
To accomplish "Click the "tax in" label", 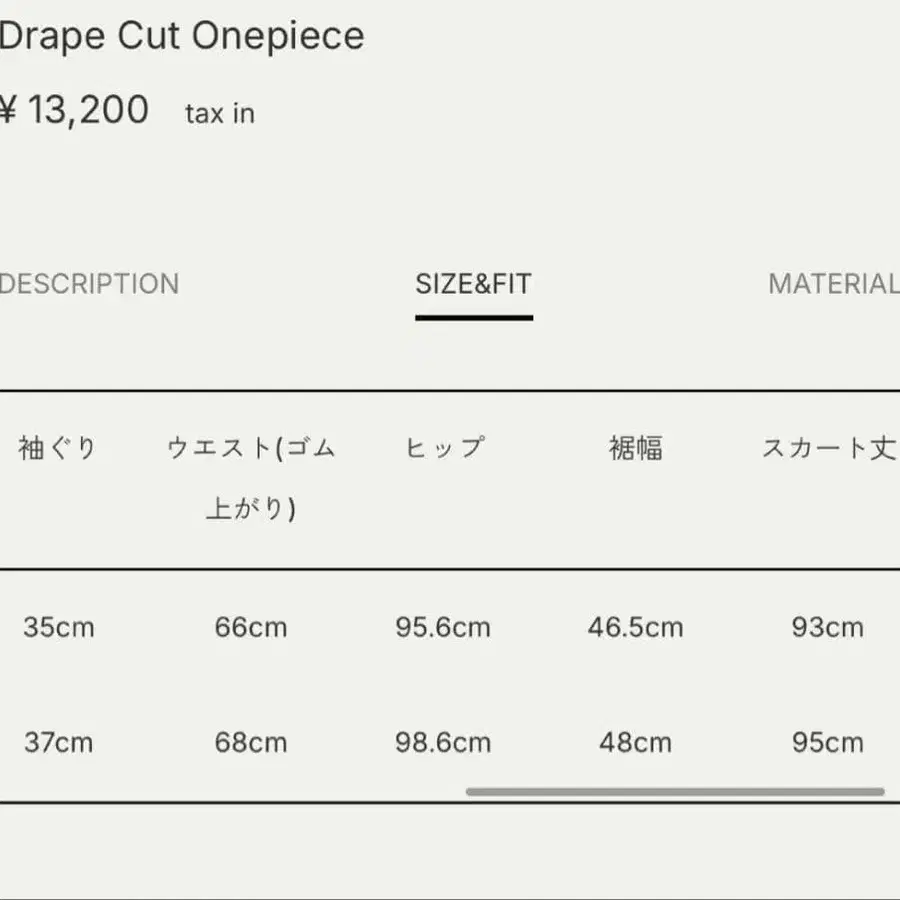I will pyautogui.click(x=220, y=114).
